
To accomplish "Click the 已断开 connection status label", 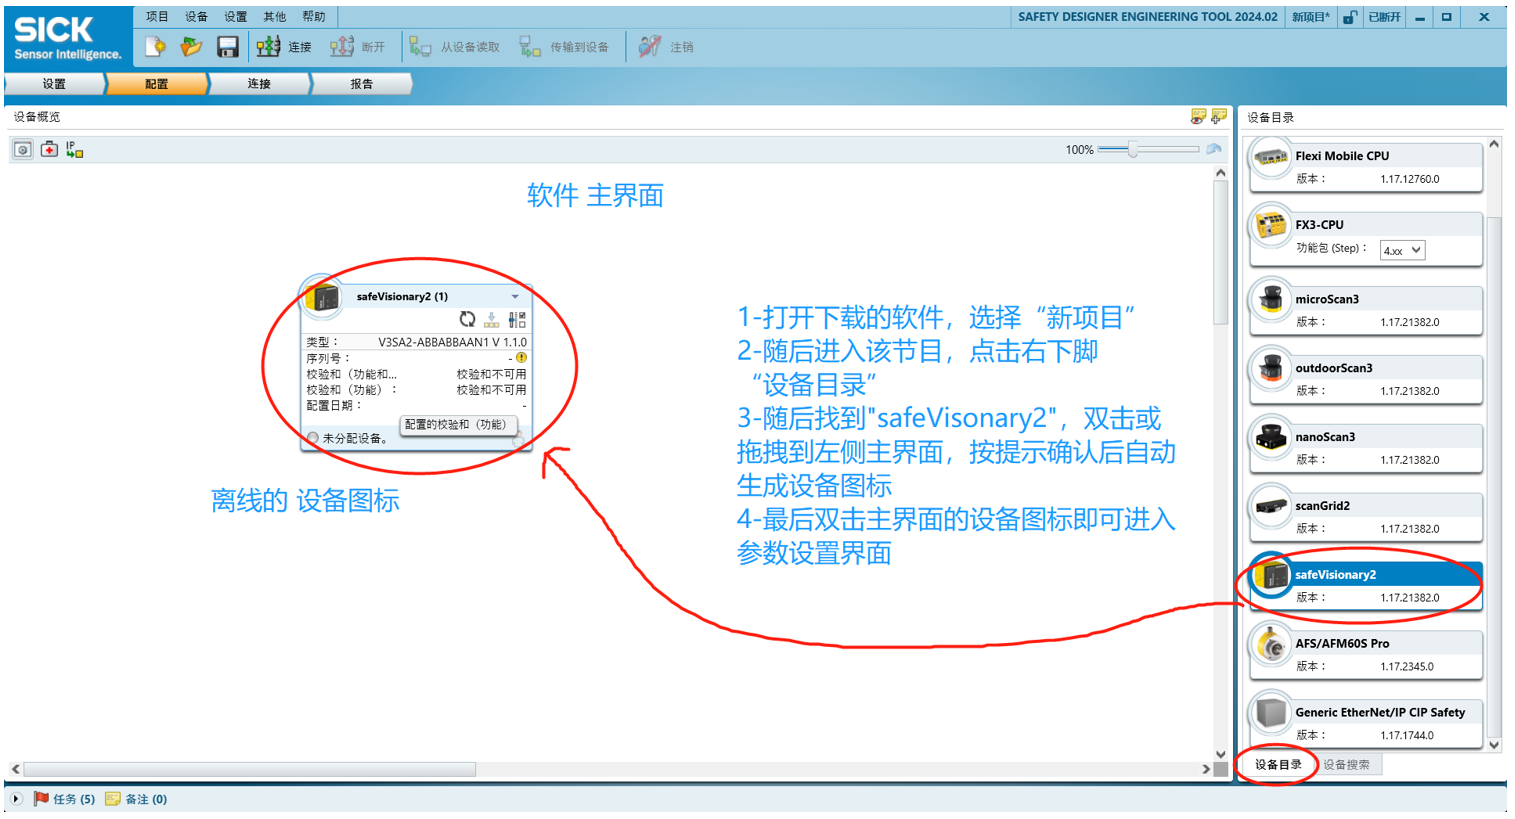I will point(1384,17).
